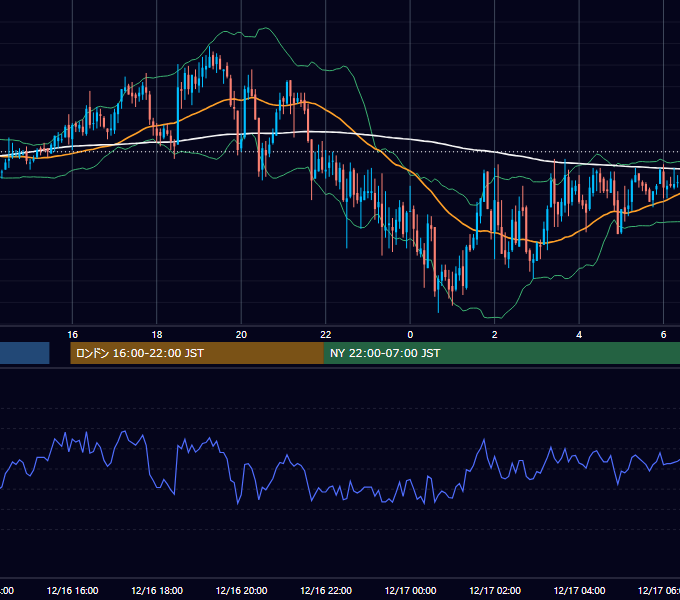This screenshot has height=600, width=680.
Task: Click the 20 hour label on price chart axis
Action: tap(241, 335)
